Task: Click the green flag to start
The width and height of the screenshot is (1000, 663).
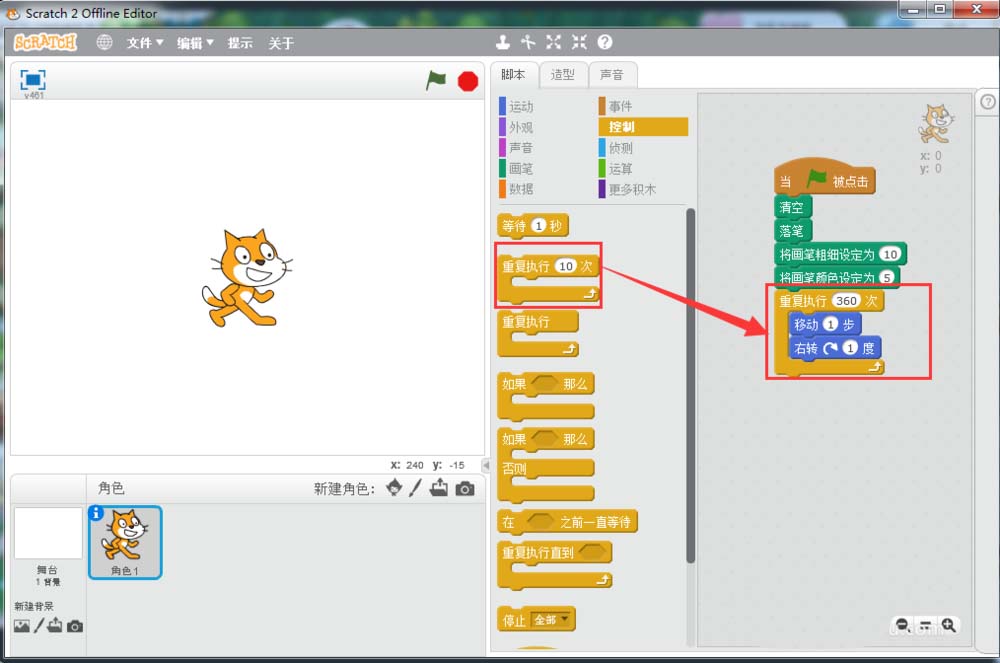Action: click(x=436, y=81)
